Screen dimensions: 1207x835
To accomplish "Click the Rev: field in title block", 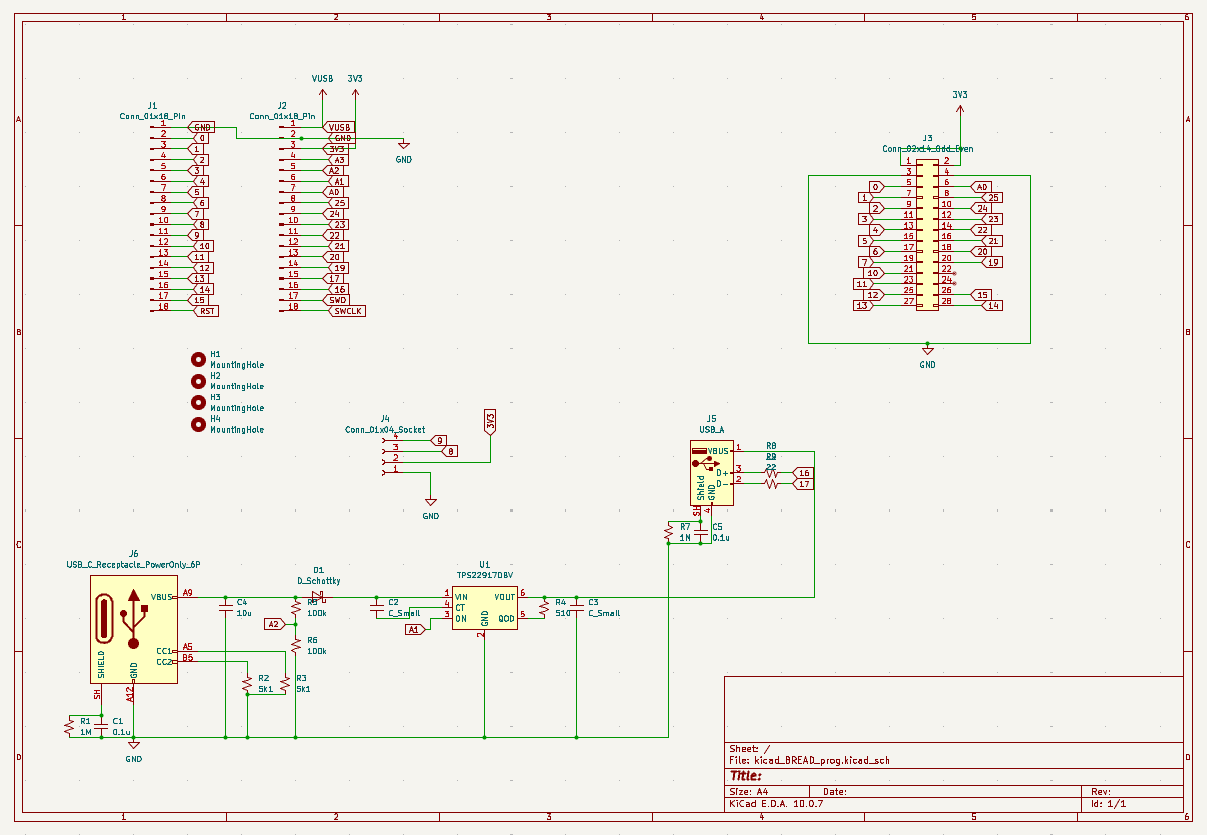I will [x=1101, y=791].
